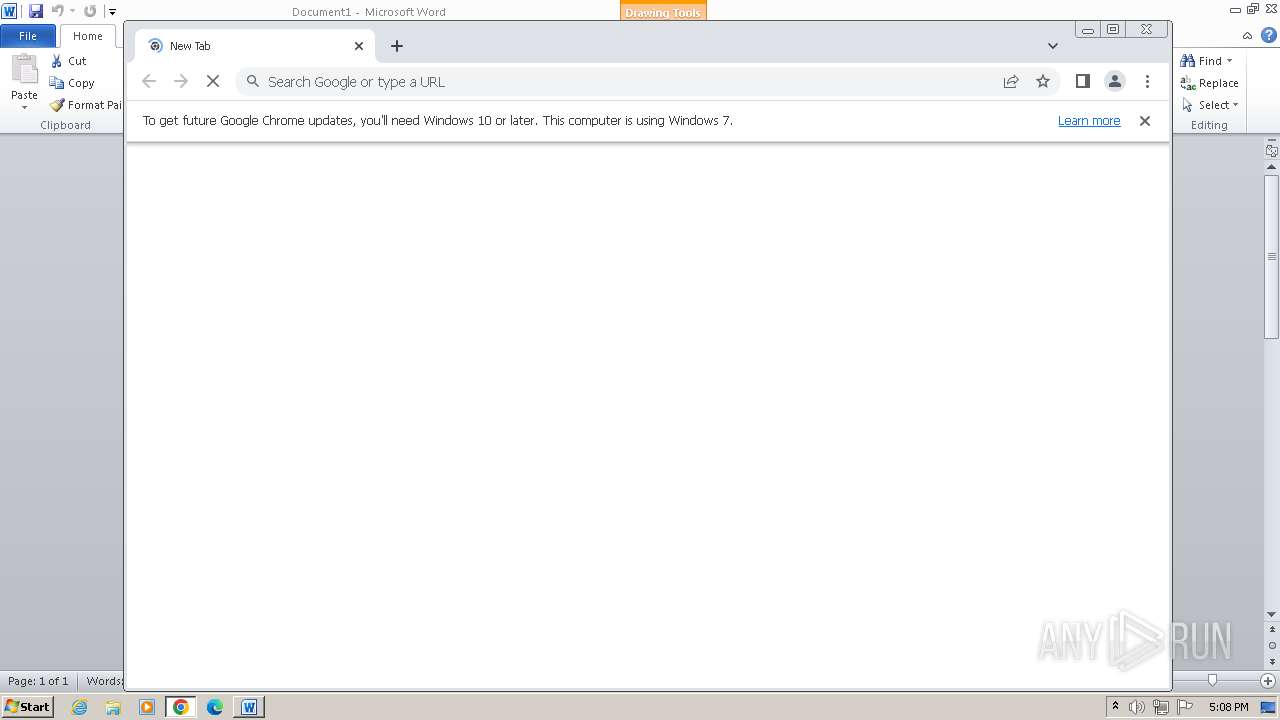
Task: Stop loading the page in Chrome
Action: tap(213, 82)
